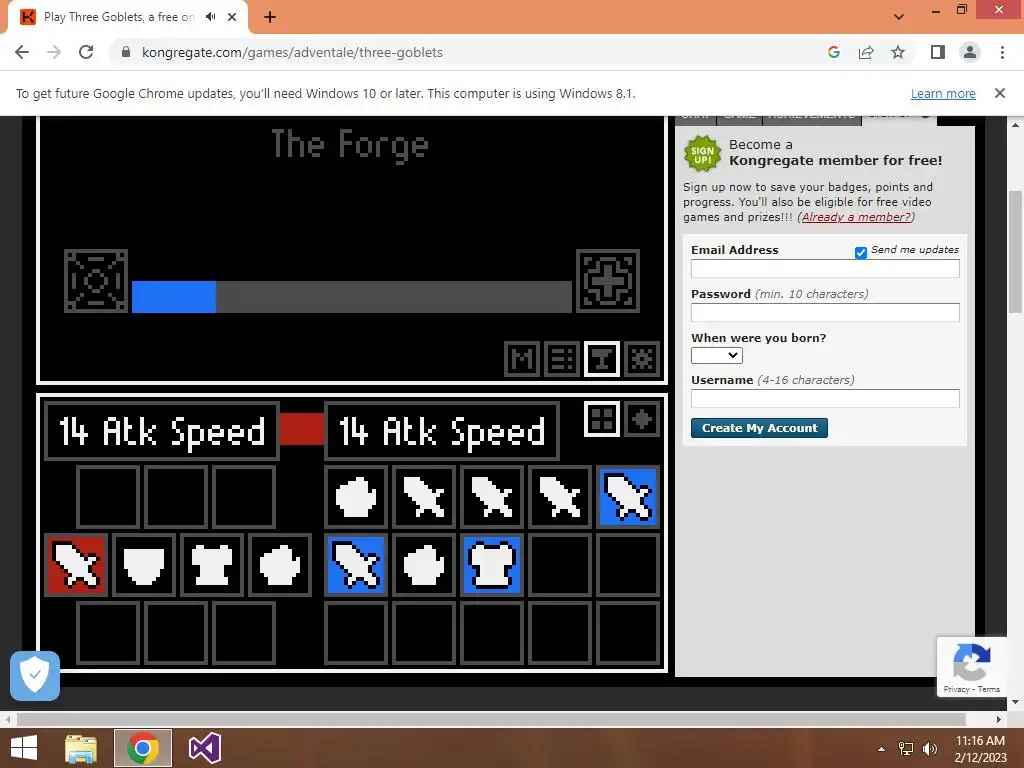This screenshot has height=768, width=1024.
Task: Click the diamond icon beside the grid view
Action: click(642, 419)
